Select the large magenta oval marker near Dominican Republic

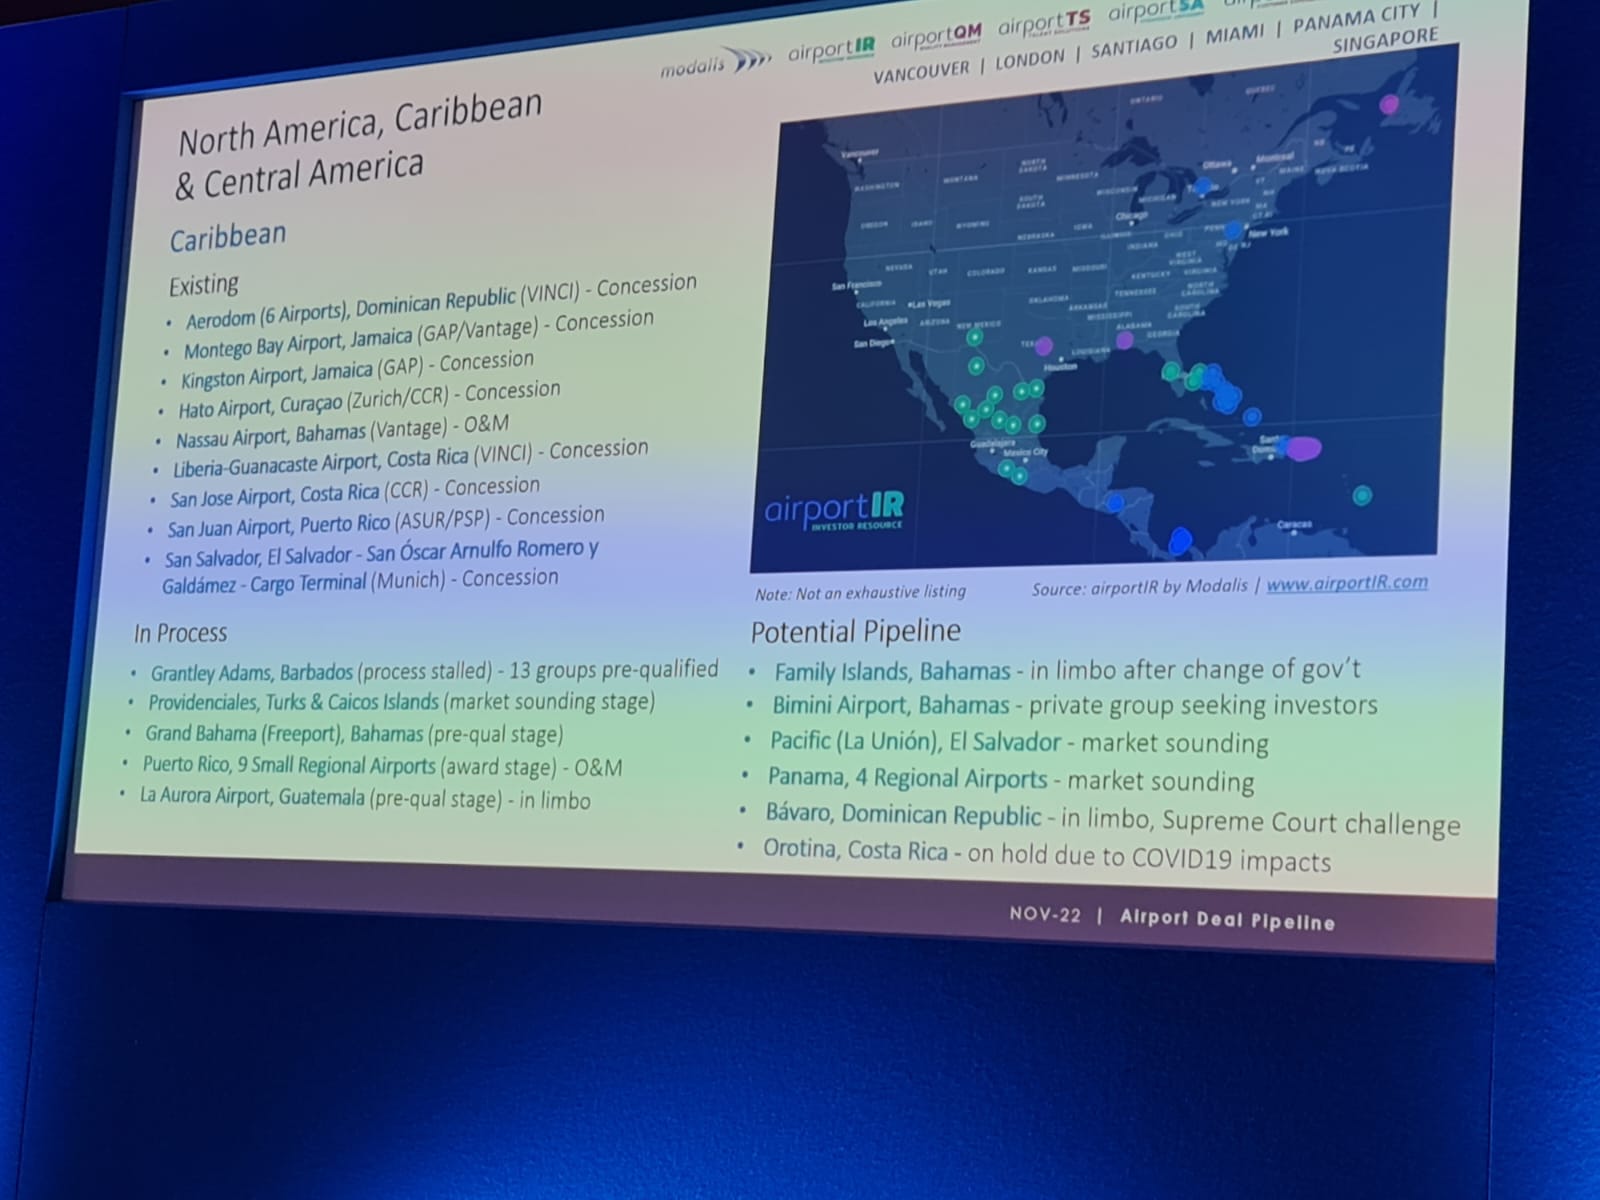pyautogui.click(x=1302, y=449)
